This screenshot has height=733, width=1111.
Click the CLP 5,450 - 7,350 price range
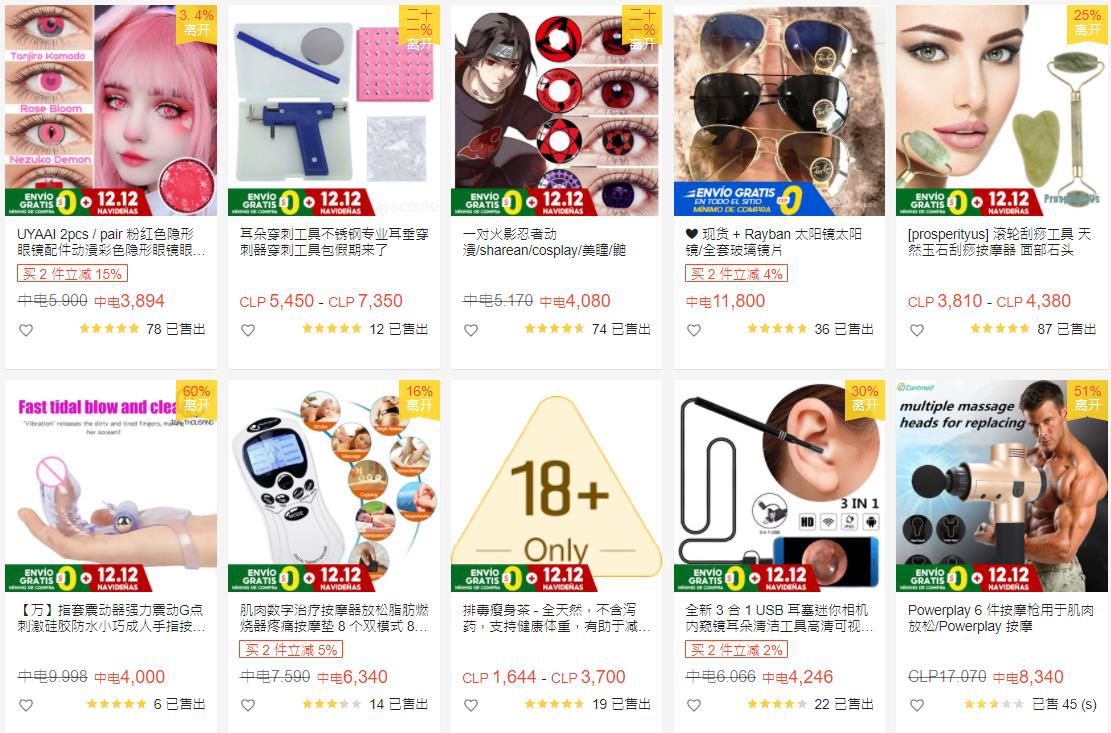(x=321, y=301)
